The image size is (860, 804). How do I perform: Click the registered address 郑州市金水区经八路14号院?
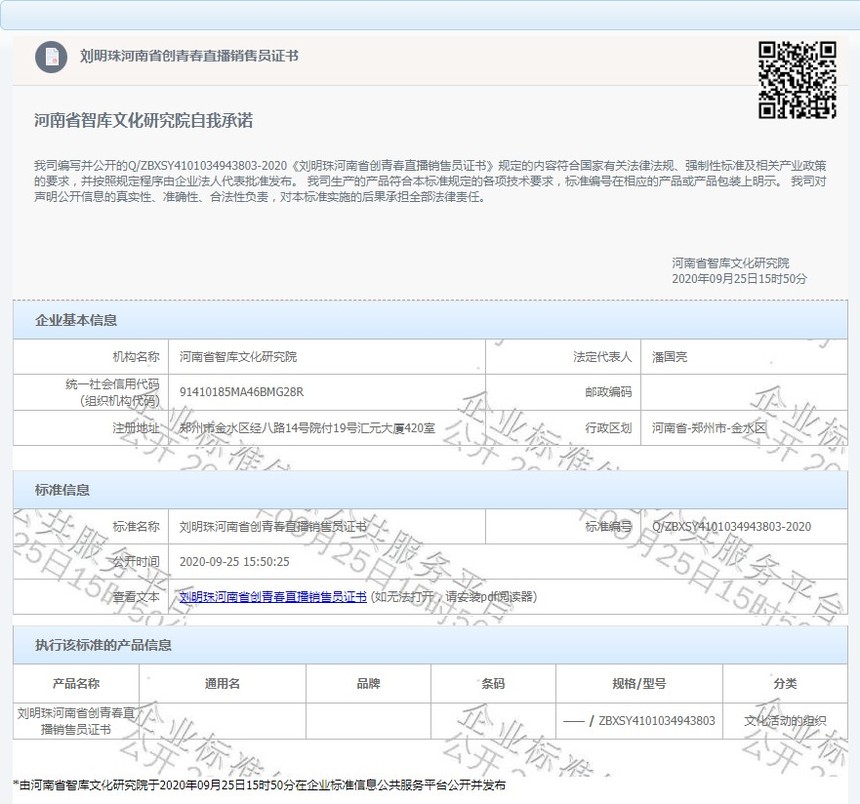[307, 428]
